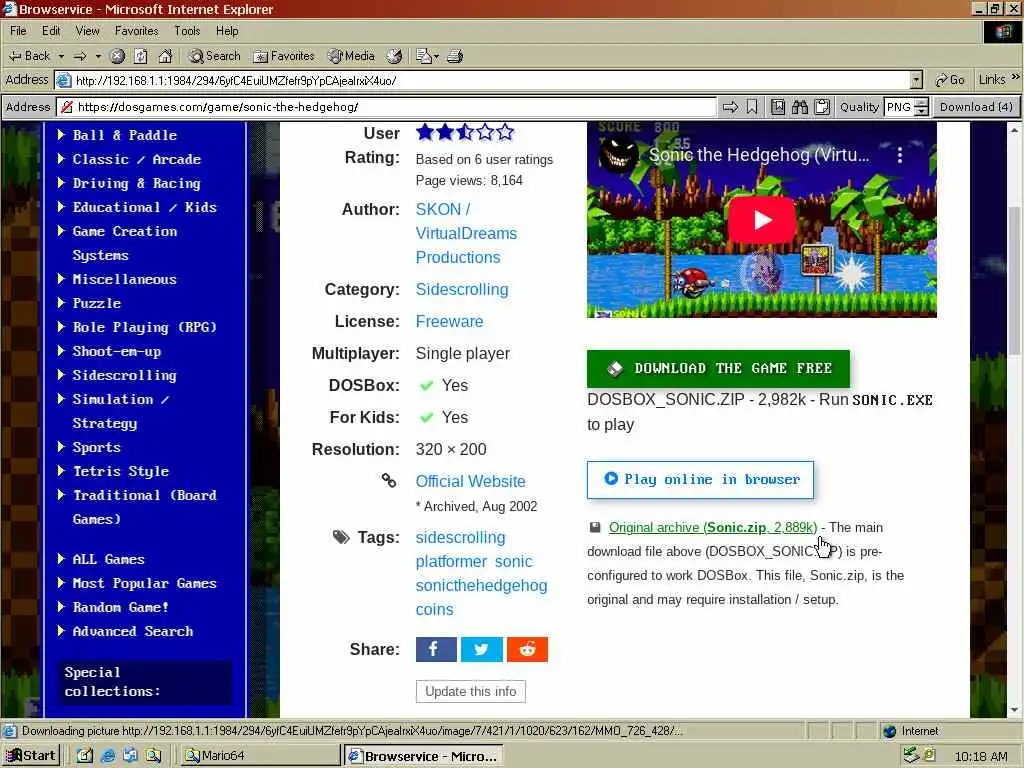Open the Favorites menu

click(x=136, y=31)
